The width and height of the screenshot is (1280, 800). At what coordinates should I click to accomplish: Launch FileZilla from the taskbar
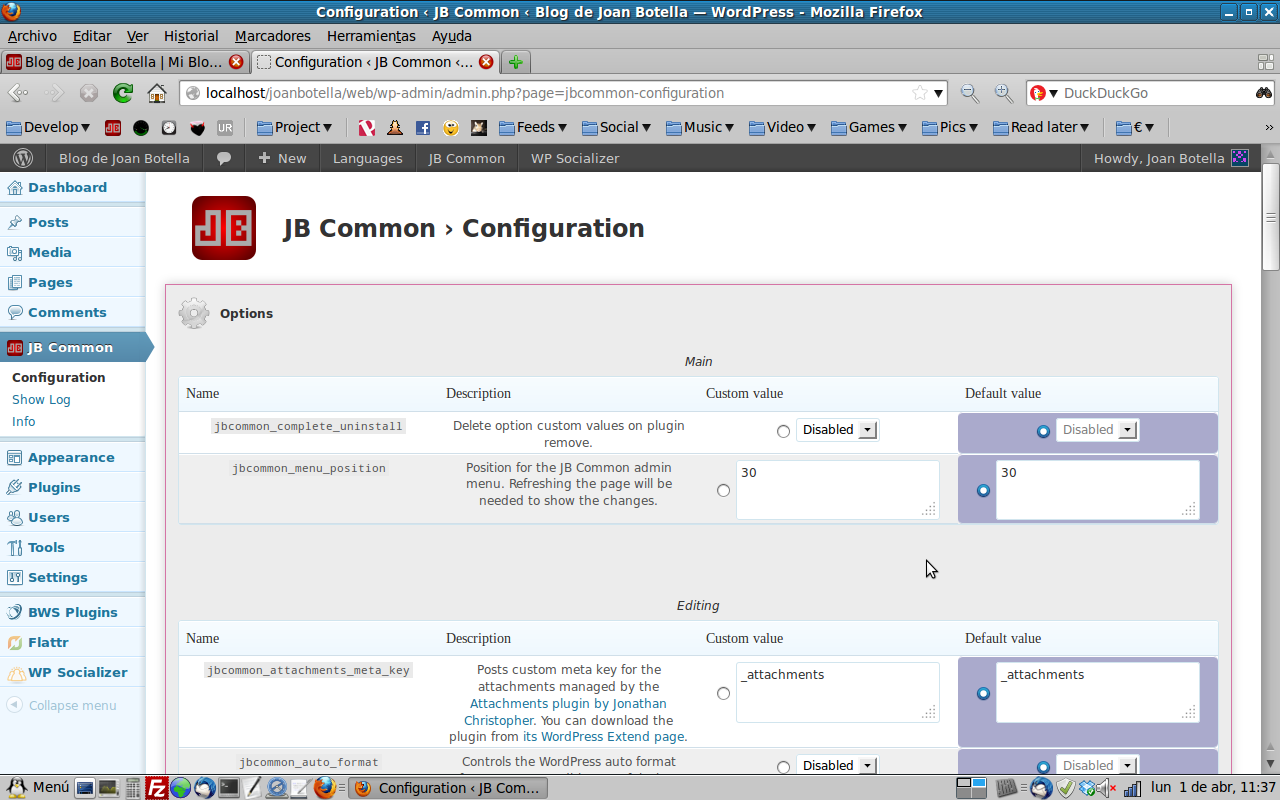tap(156, 787)
